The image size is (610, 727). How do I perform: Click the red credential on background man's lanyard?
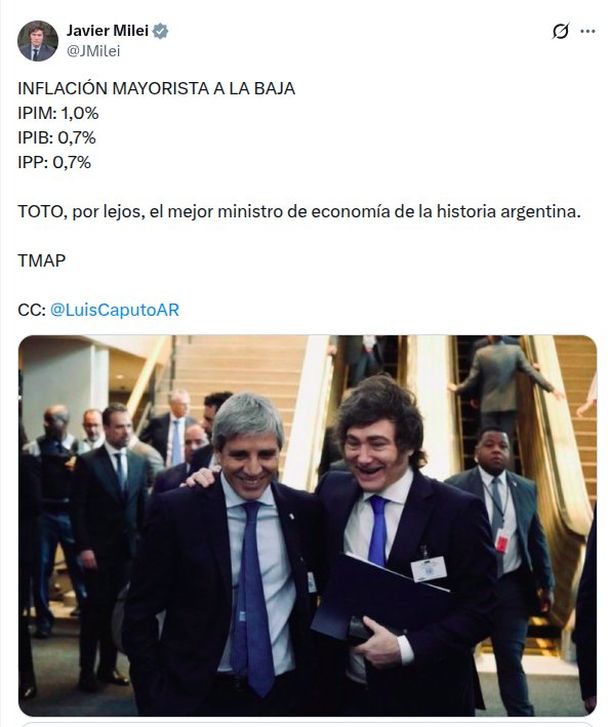point(501,541)
